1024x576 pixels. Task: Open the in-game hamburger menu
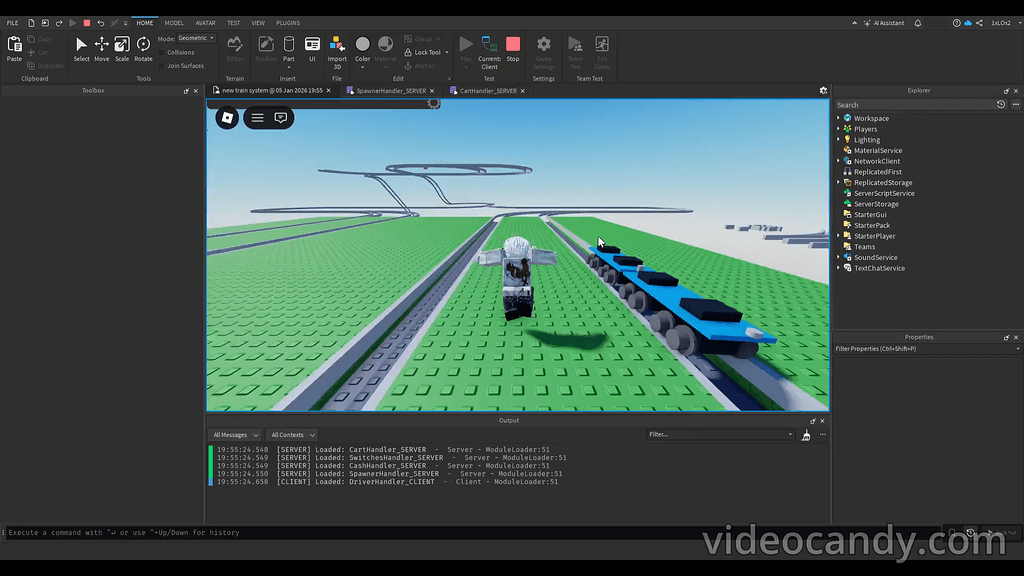[257, 118]
